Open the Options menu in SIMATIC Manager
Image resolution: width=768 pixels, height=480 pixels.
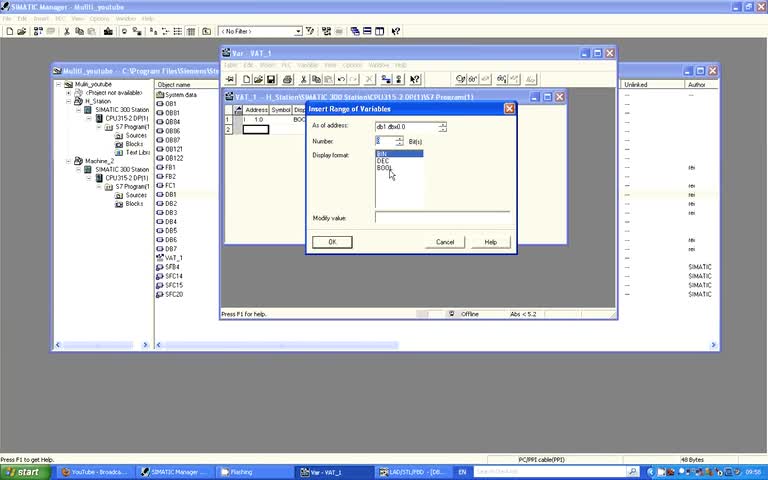pos(99,19)
